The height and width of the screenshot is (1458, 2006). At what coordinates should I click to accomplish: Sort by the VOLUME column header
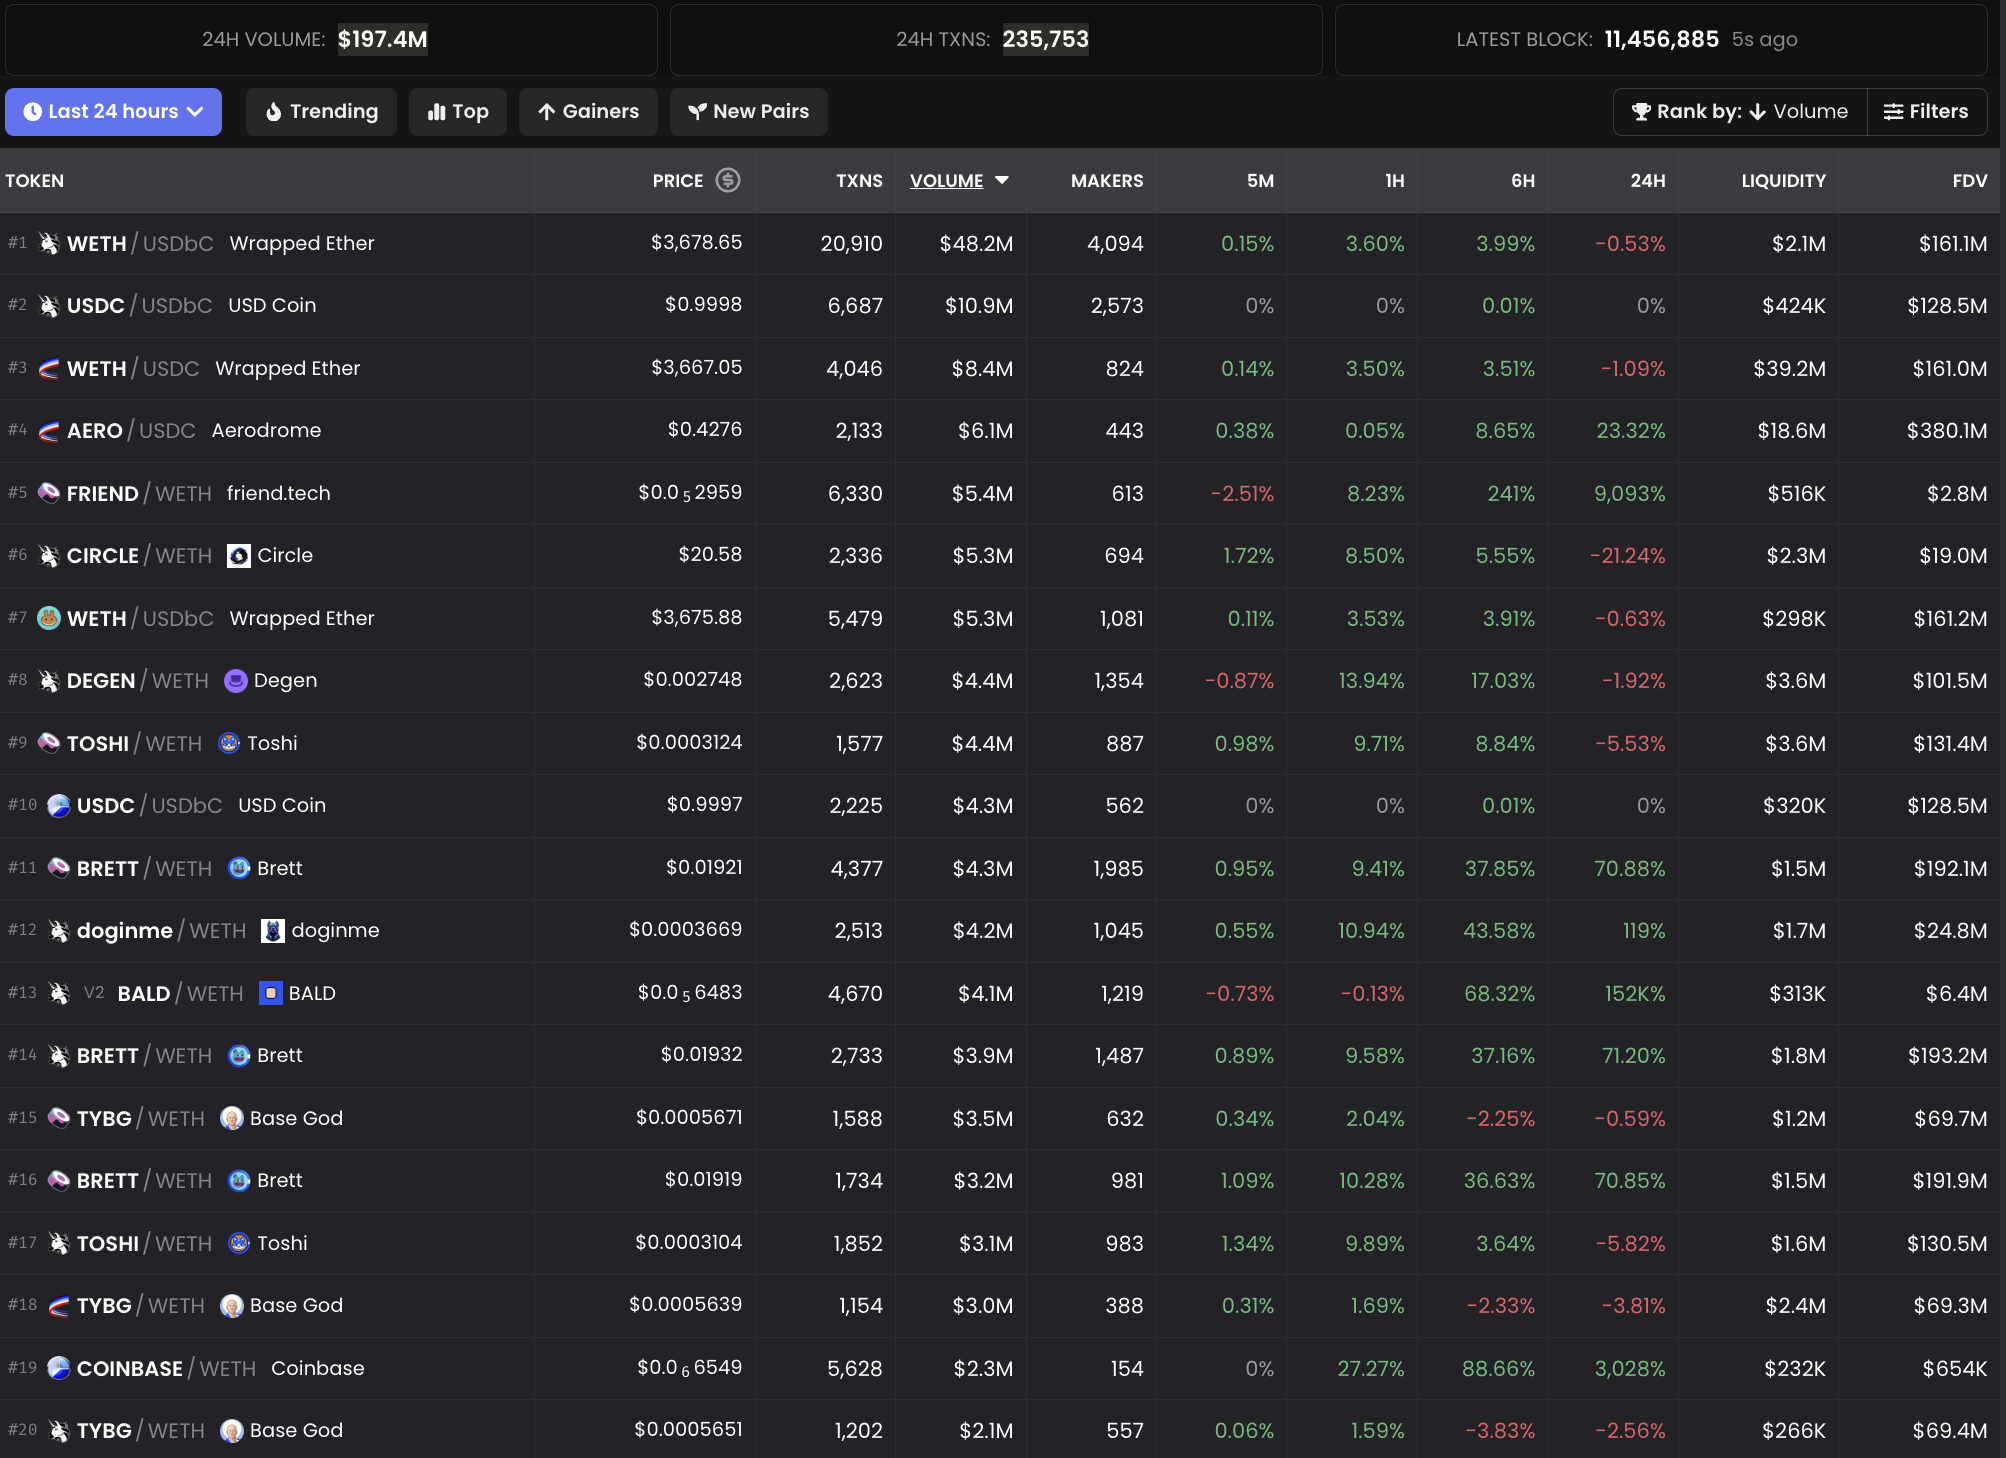pos(959,181)
